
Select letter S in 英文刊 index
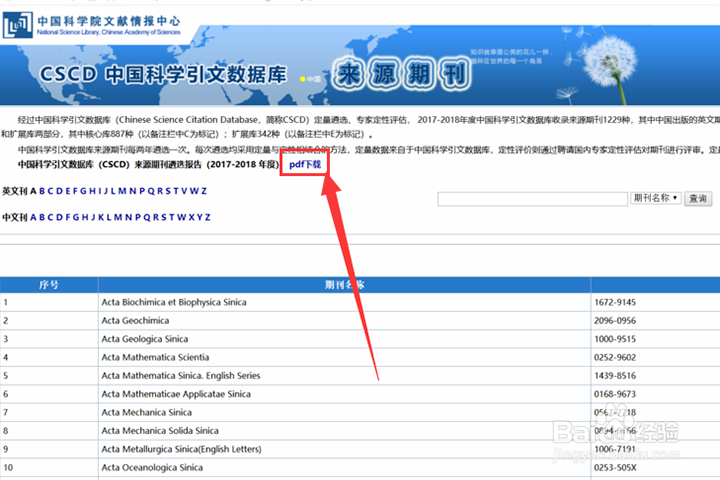point(168,191)
